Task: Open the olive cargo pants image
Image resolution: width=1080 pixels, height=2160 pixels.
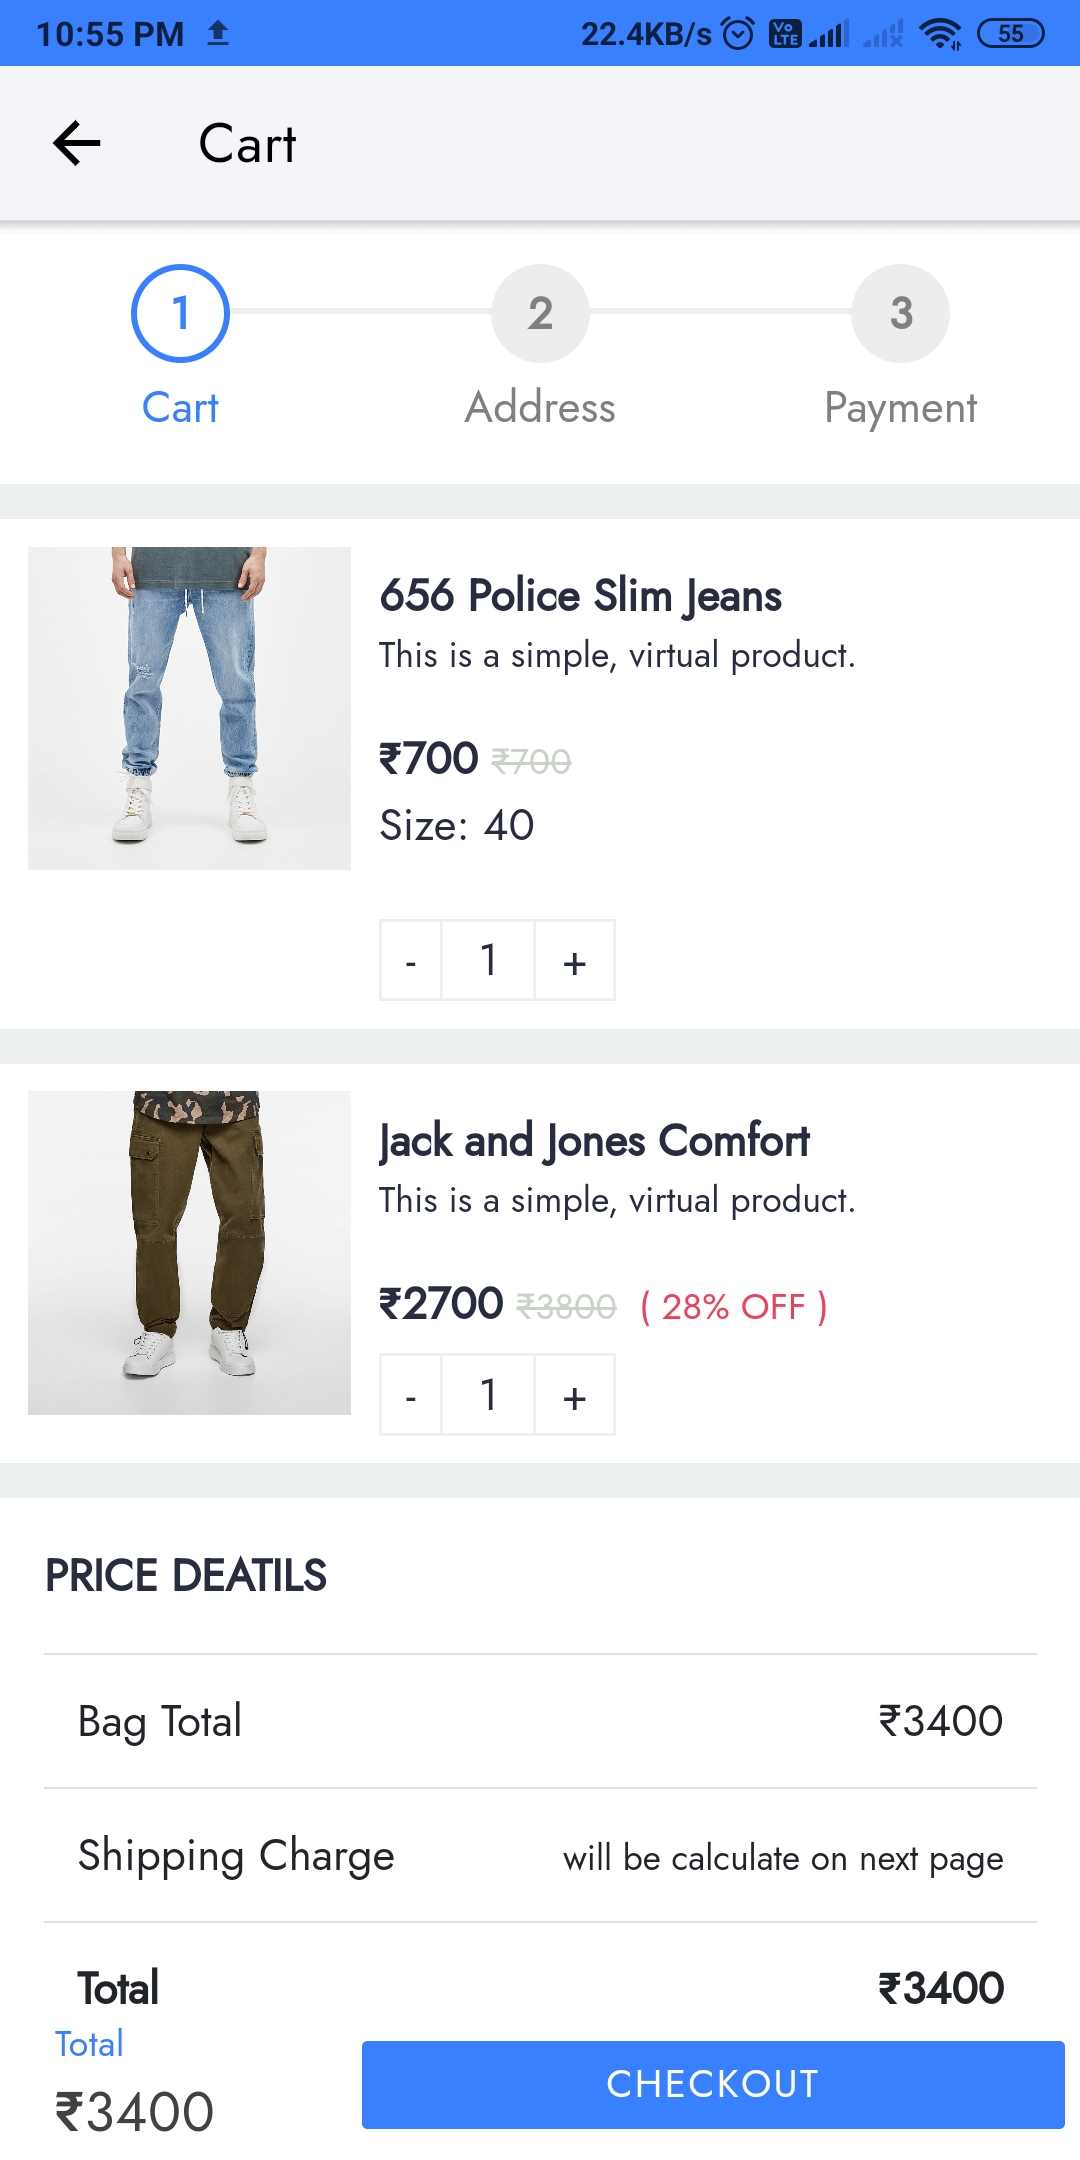Action: (189, 1252)
